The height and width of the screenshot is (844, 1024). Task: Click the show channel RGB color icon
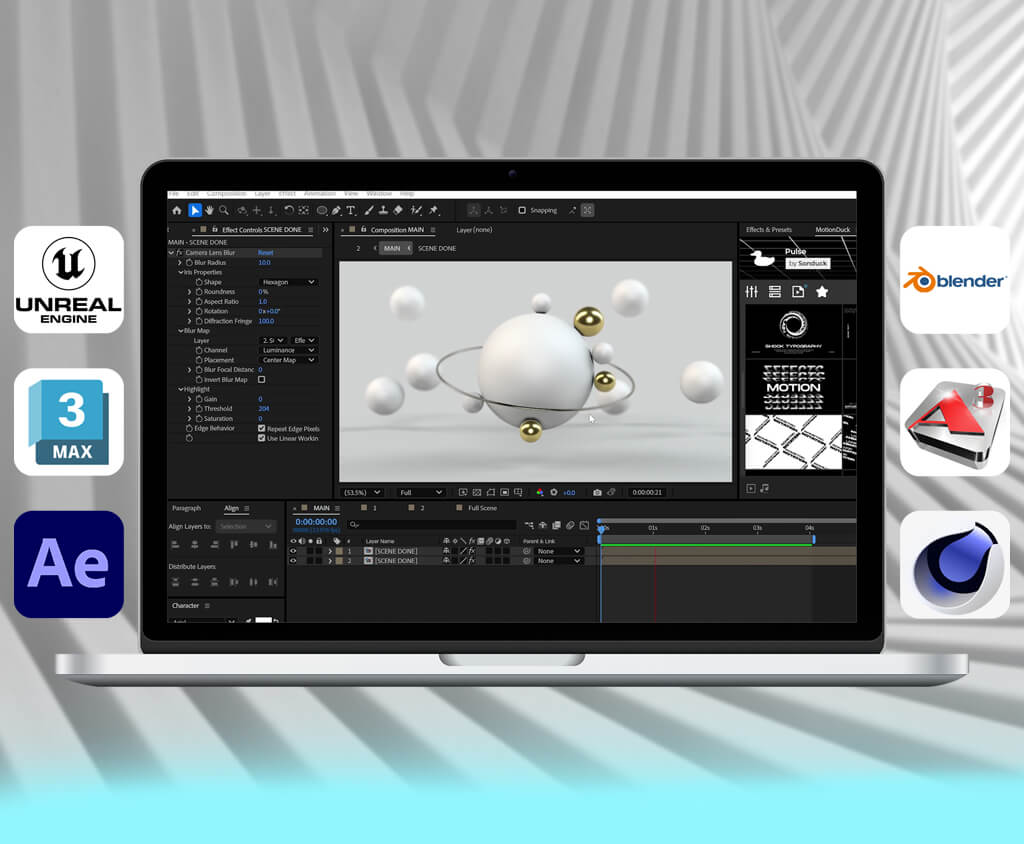pyautogui.click(x=539, y=493)
